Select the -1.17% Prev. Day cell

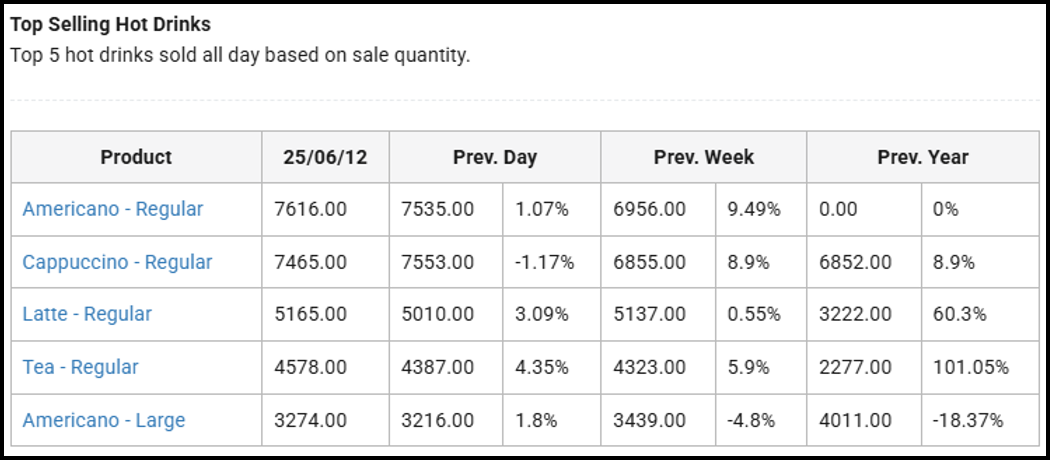pyautogui.click(x=545, y=262)
